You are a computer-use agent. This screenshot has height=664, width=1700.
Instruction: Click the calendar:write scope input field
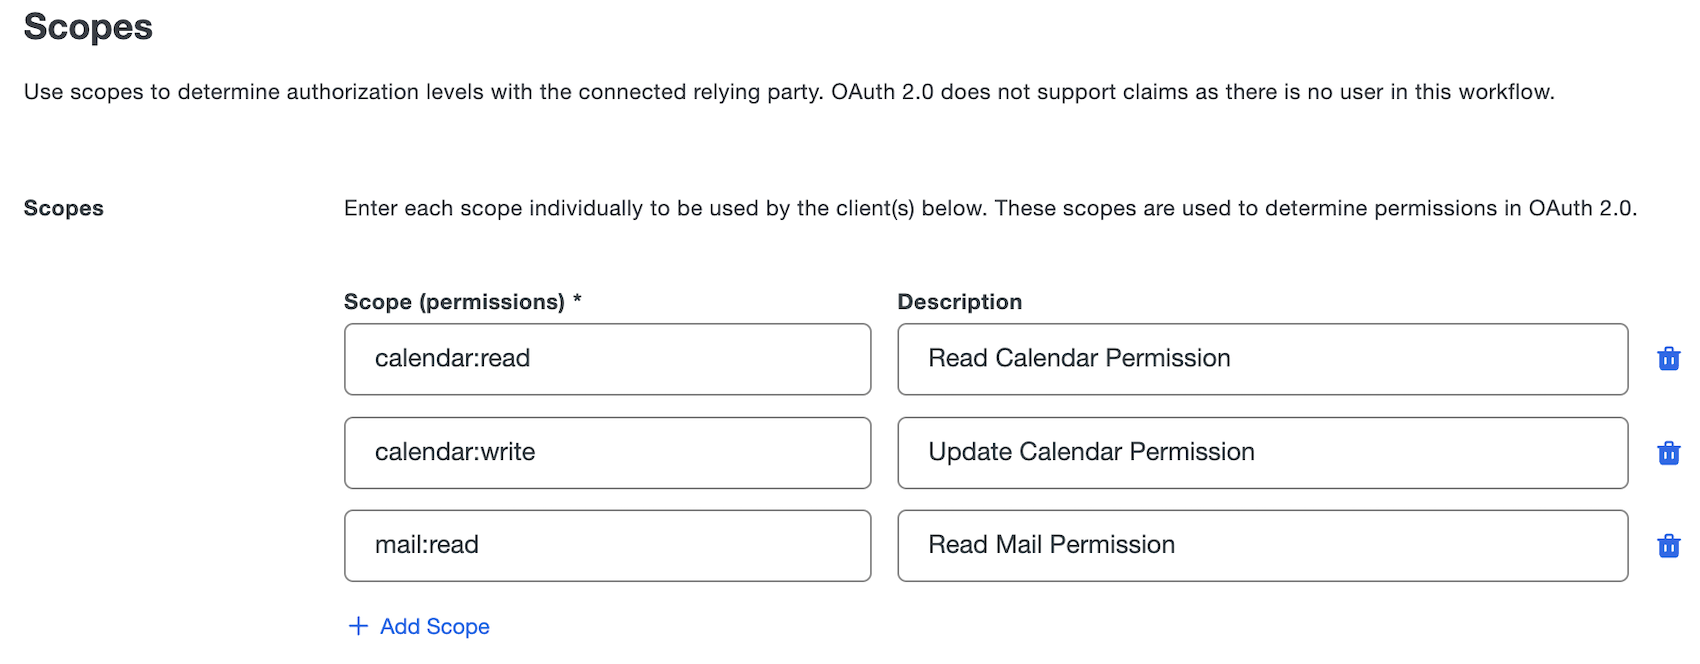coord(607,452)
